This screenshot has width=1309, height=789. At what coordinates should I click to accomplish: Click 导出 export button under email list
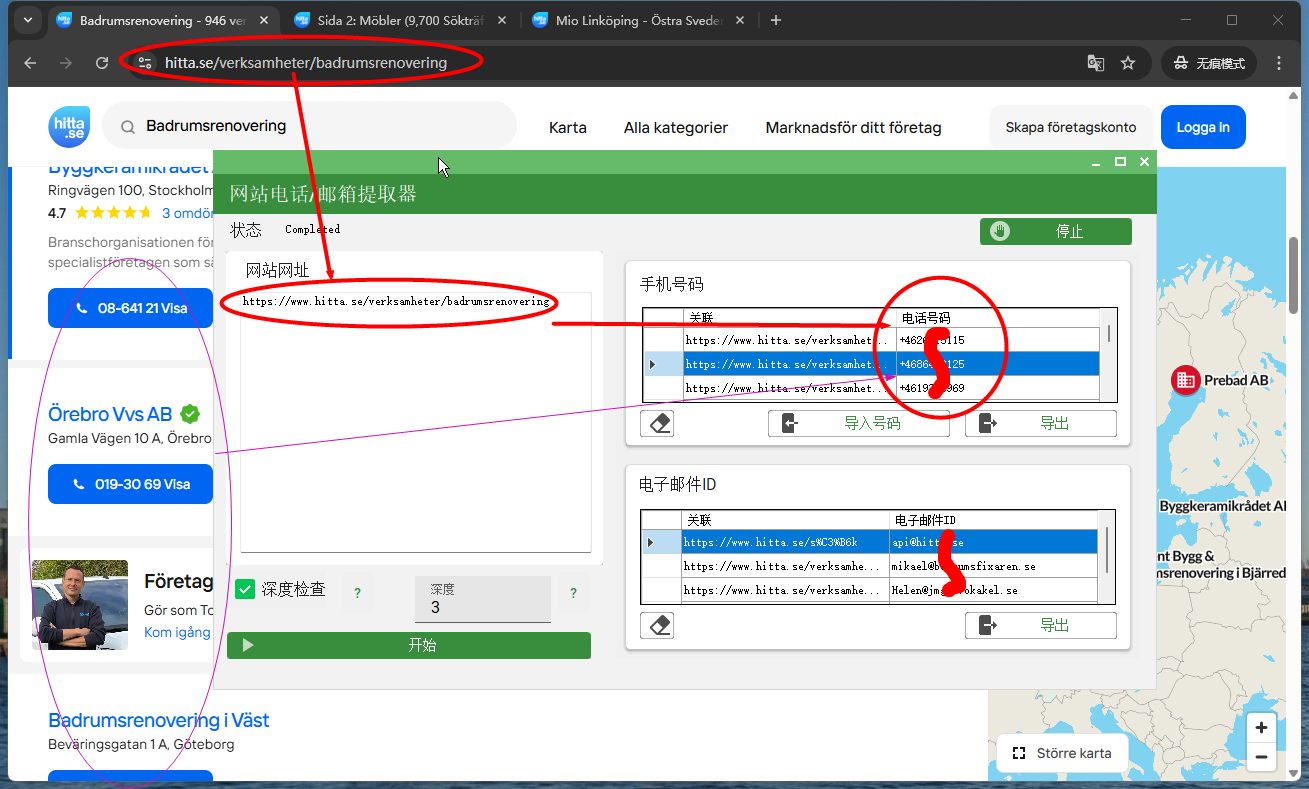[x=1041, y=626]
